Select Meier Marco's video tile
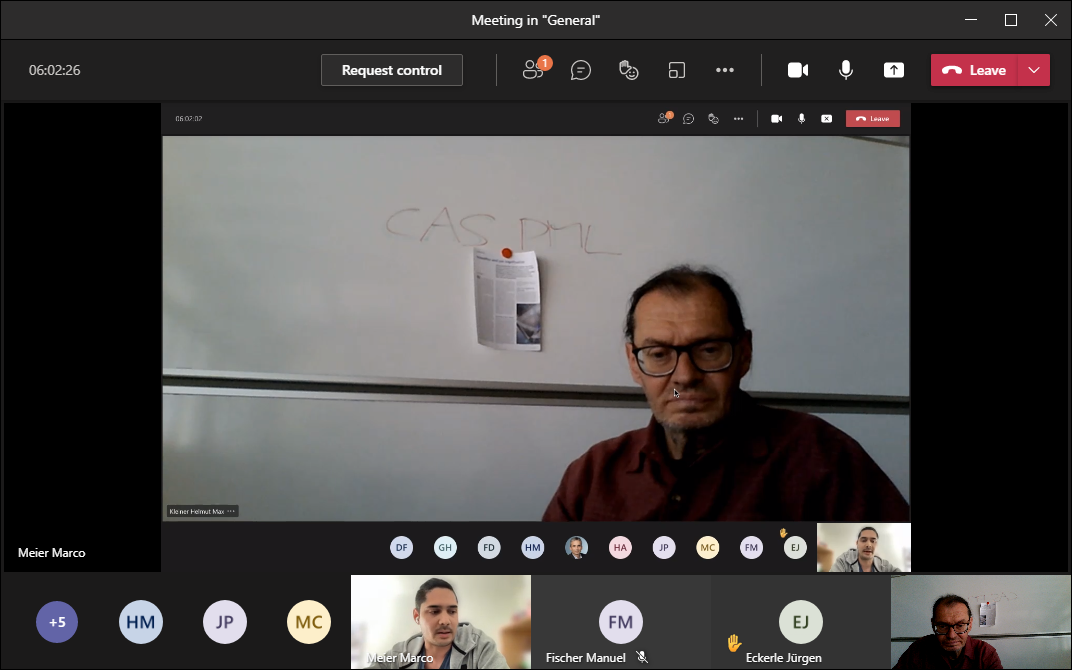The height and width of the screenshot is (670, 1072). coord(441,620)
